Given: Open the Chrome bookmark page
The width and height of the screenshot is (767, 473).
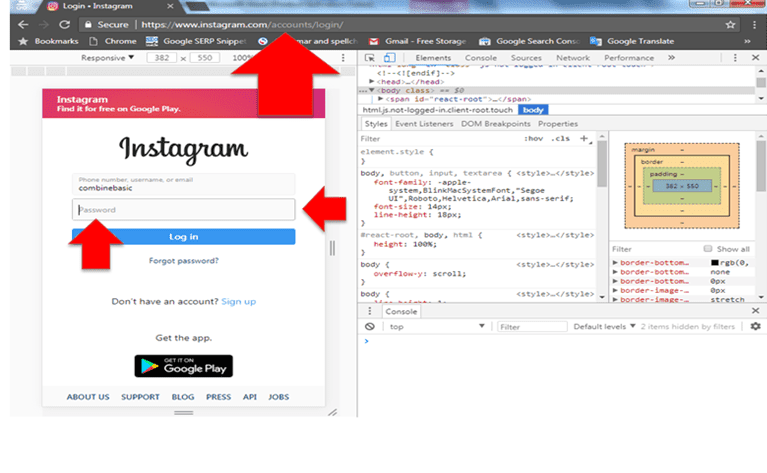Looking at the screenshot, I should (x=113, y=41).
